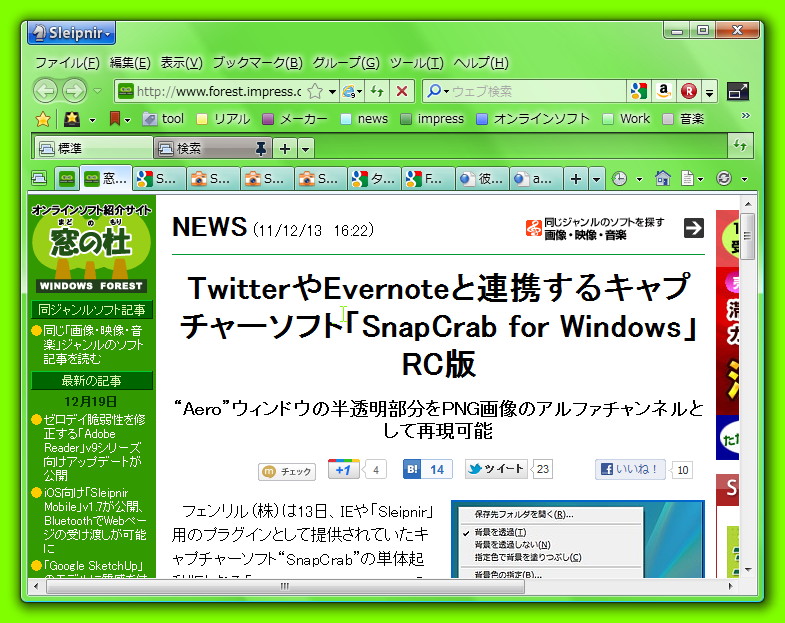Viewport: 785px width, 623px height.
Task: Search with the Google engine icon
Action: [639, 91]
